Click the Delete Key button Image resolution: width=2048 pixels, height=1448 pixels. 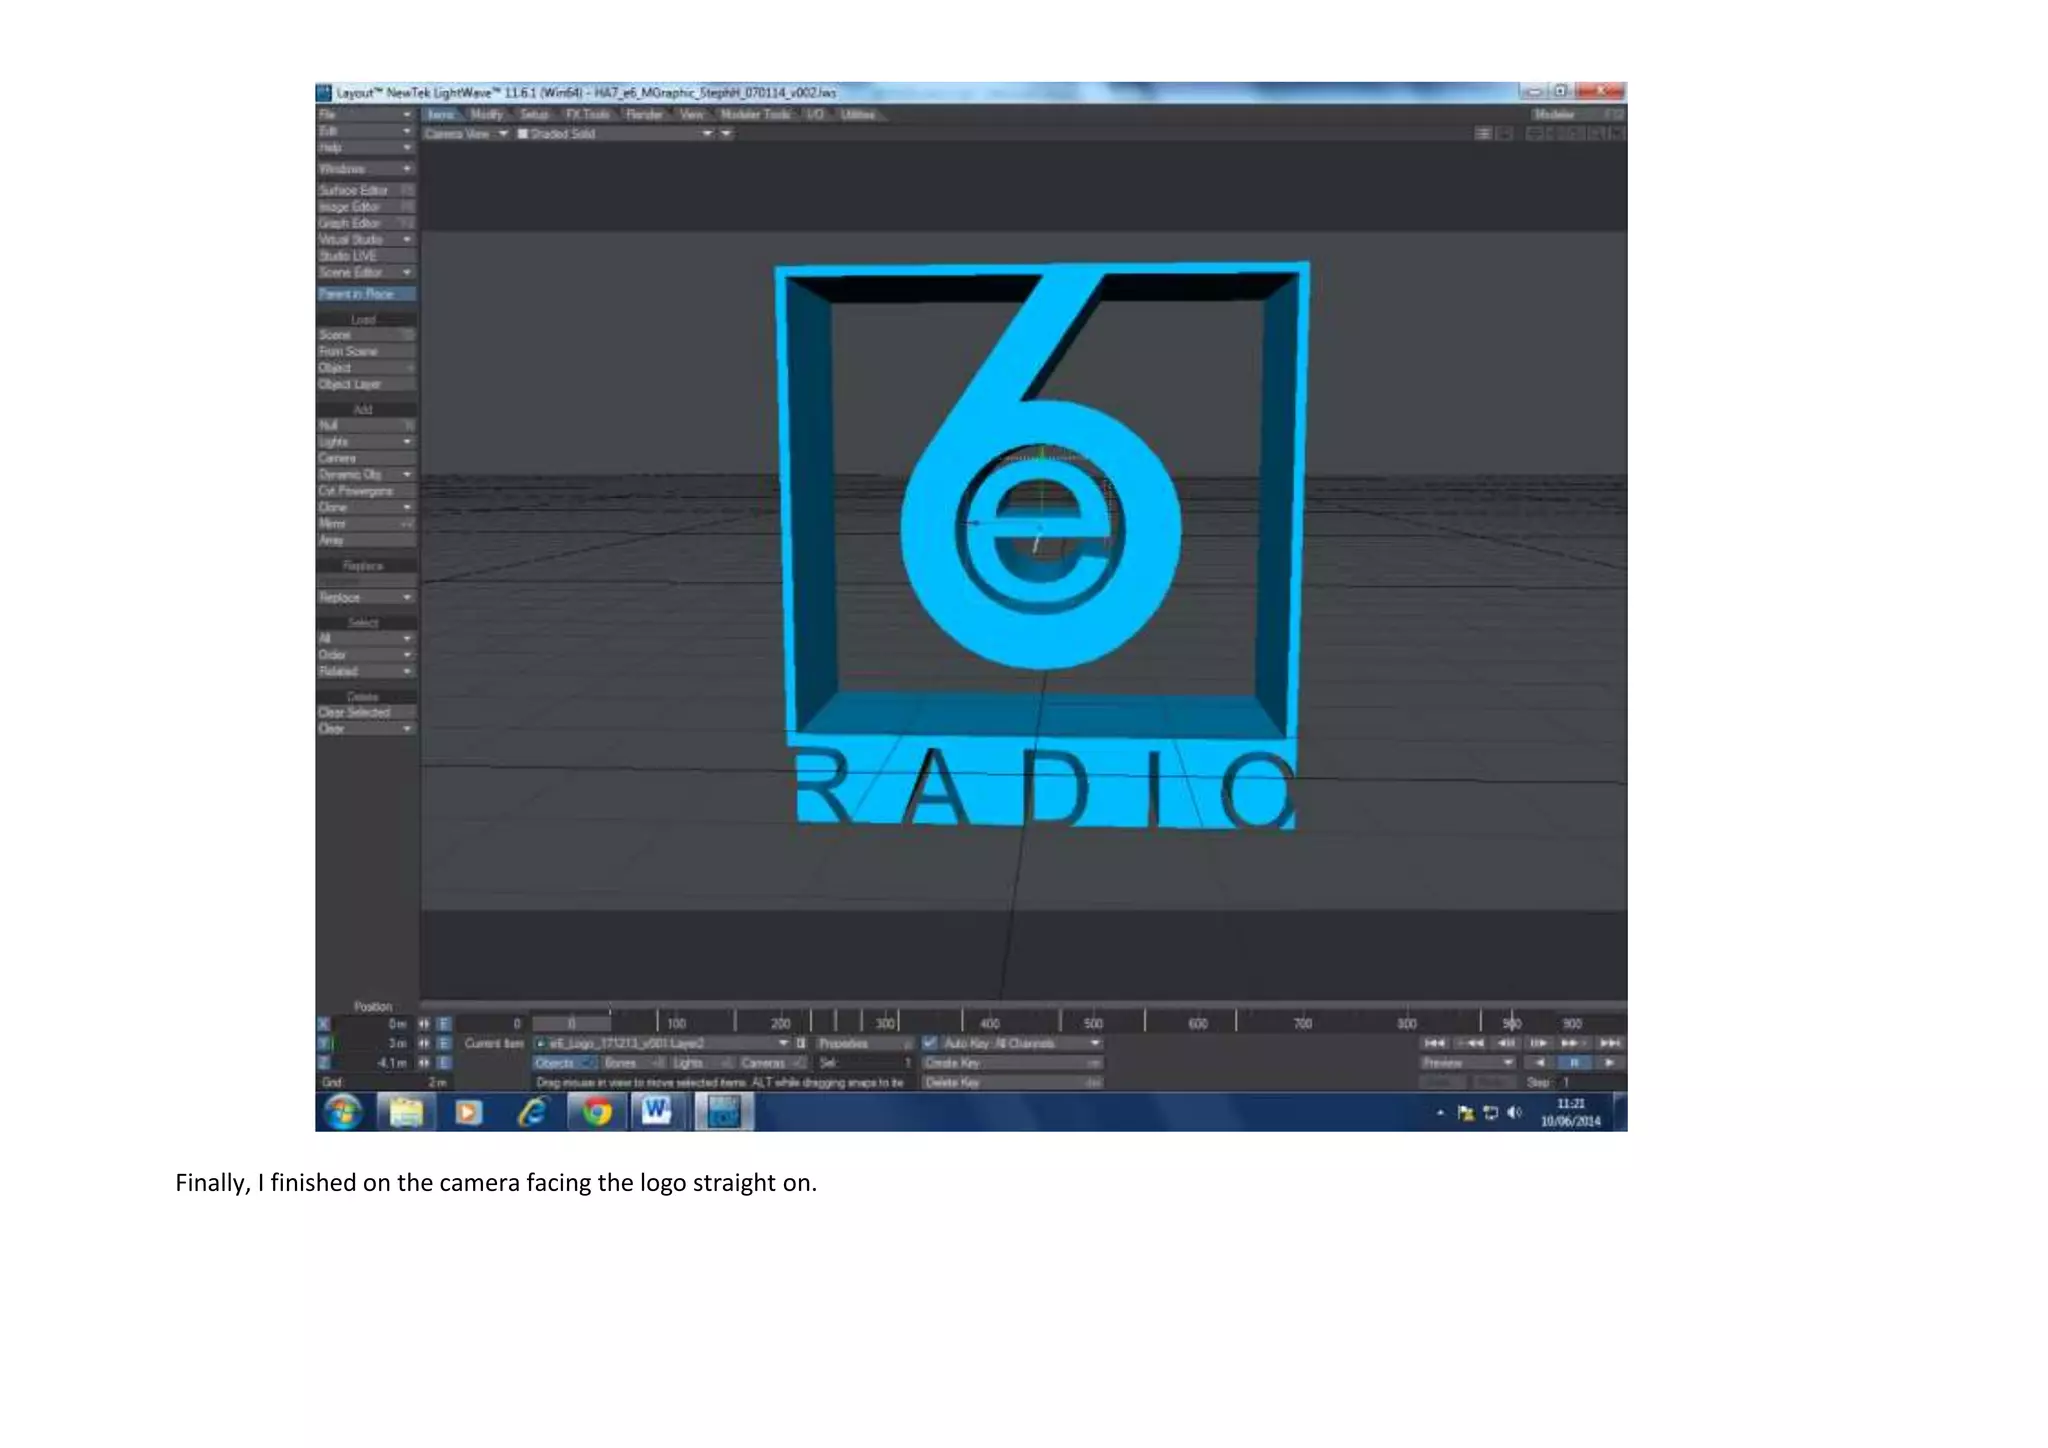tap(1012, 1082)
